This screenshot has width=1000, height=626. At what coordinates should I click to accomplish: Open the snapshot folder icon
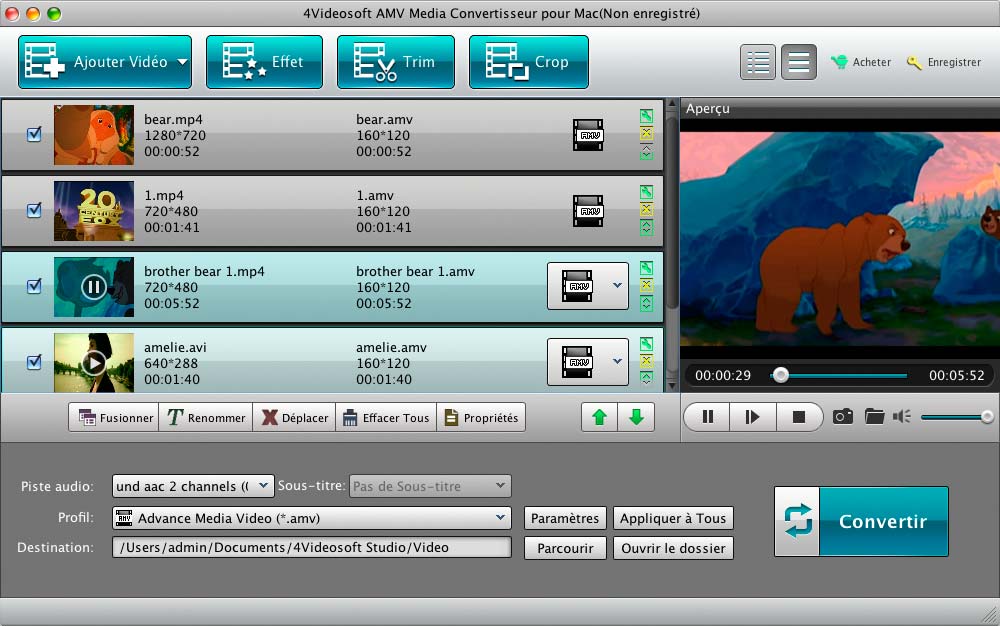coord(874,417)
